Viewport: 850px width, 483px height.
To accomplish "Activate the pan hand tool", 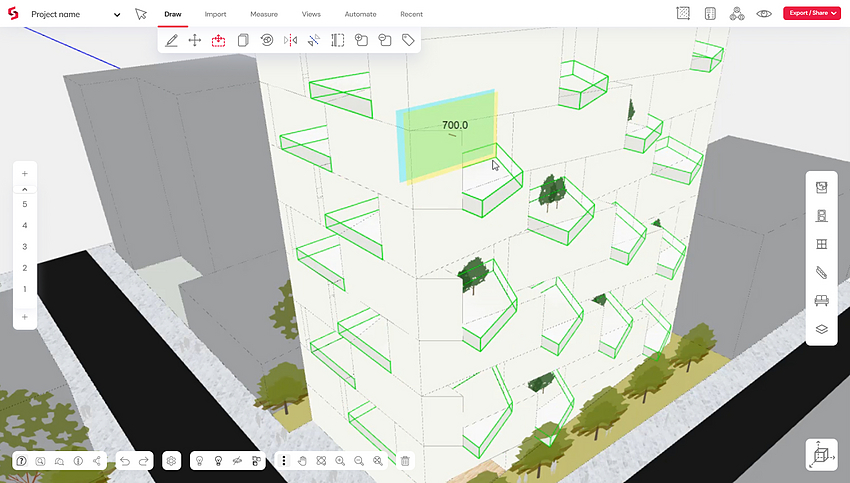I will pos(302,461).
